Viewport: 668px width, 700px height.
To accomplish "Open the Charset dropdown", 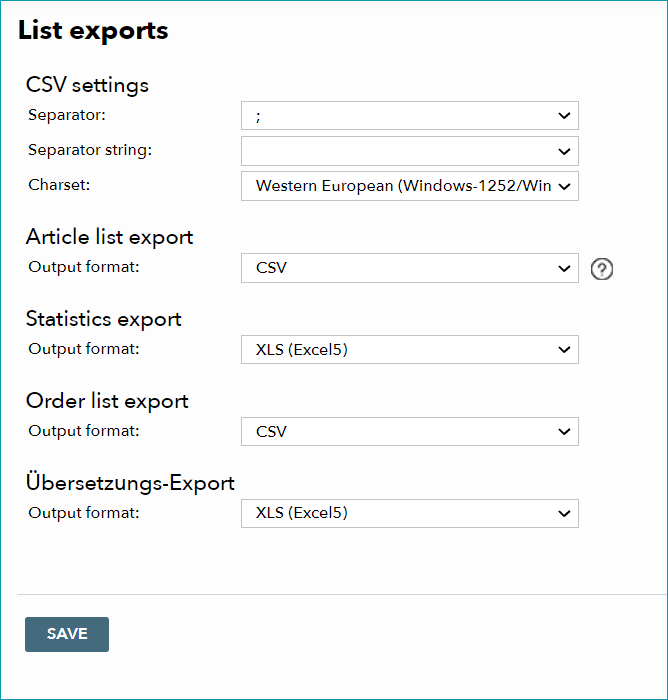I will (410, 186).
